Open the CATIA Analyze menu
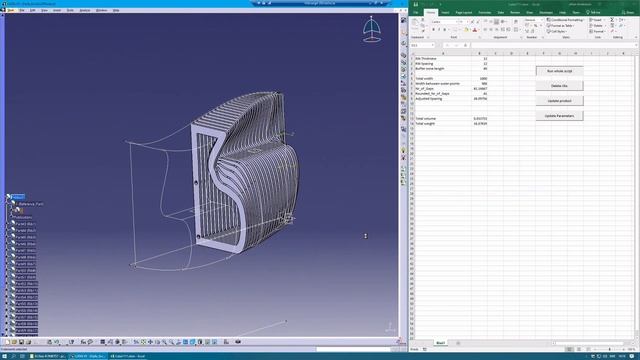The image size is (640, 360). [85, 10]
